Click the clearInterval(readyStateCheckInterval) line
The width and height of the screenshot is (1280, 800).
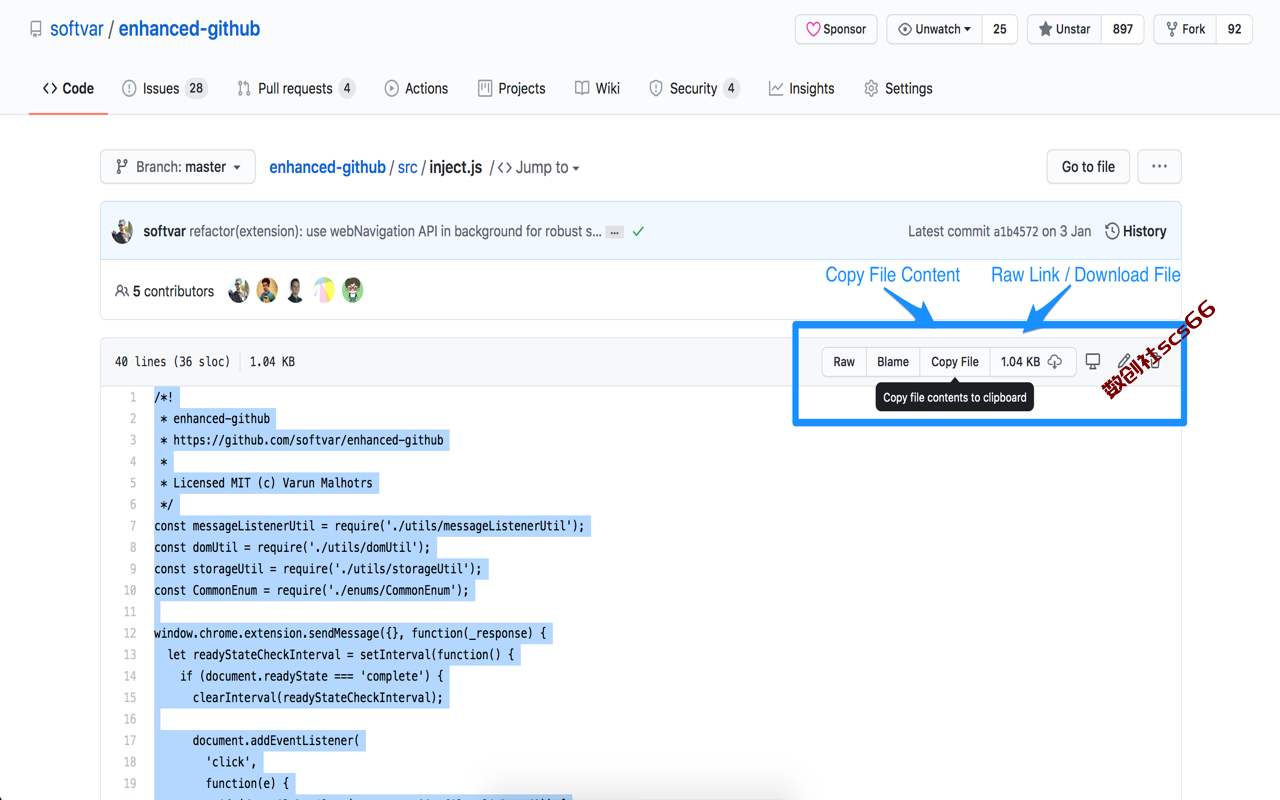[318, 698]
